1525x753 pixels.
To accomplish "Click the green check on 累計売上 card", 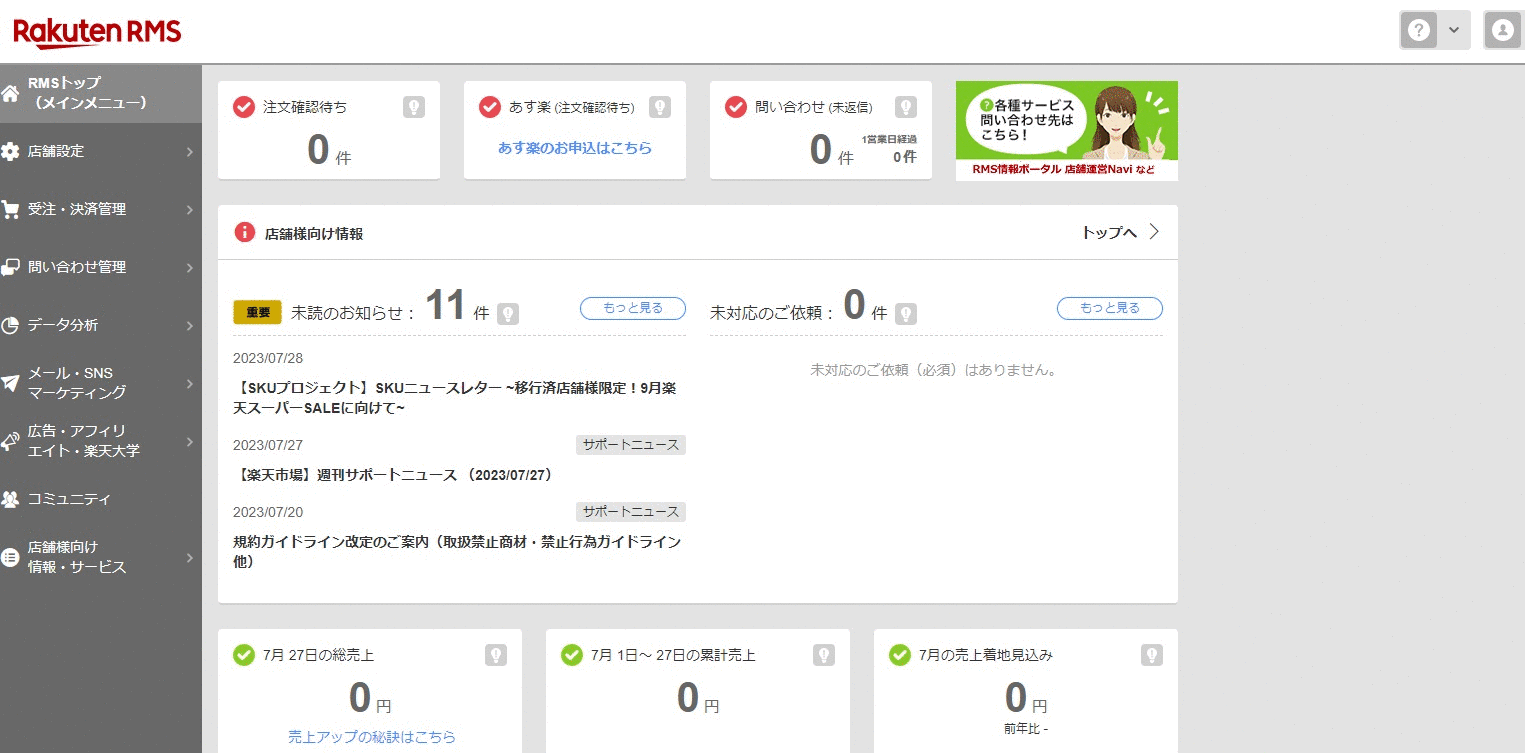I will click(x=571, y=655).
